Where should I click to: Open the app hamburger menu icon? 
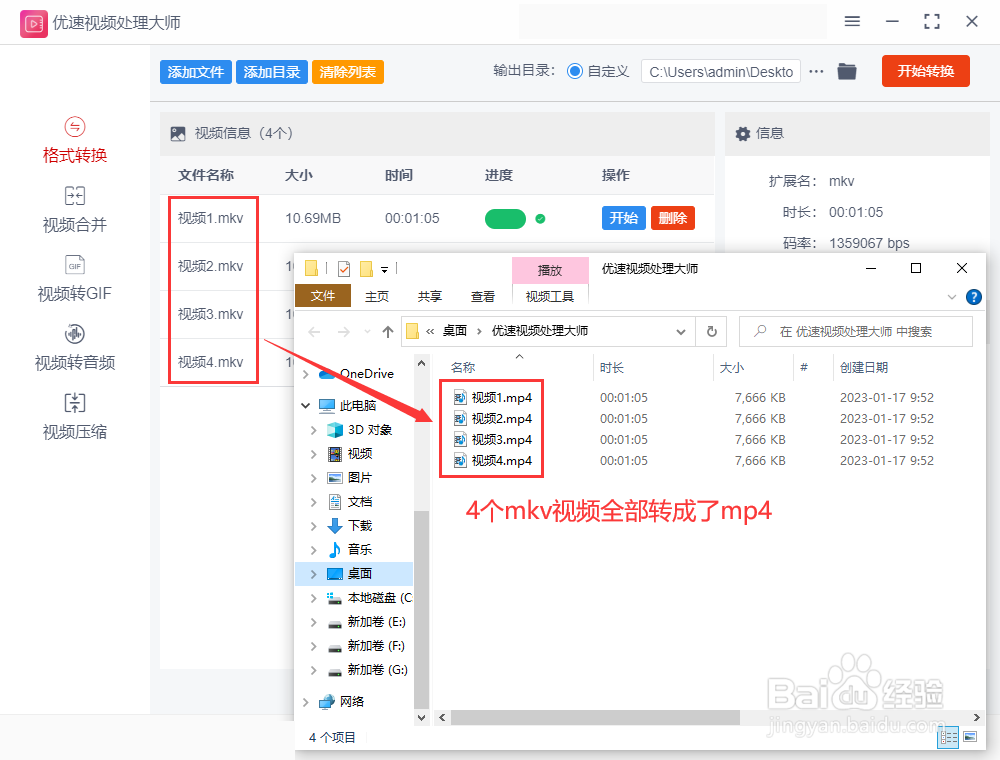[852, 21]
